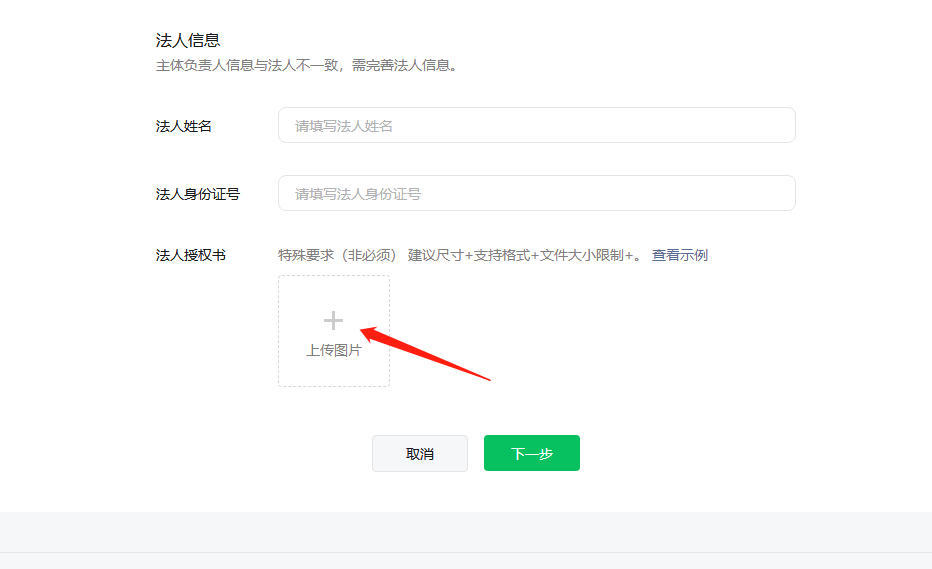Click the 特殊要求（非必须）hint text
This screenshot has height=569, width=932.
click(x=337, y=255)
